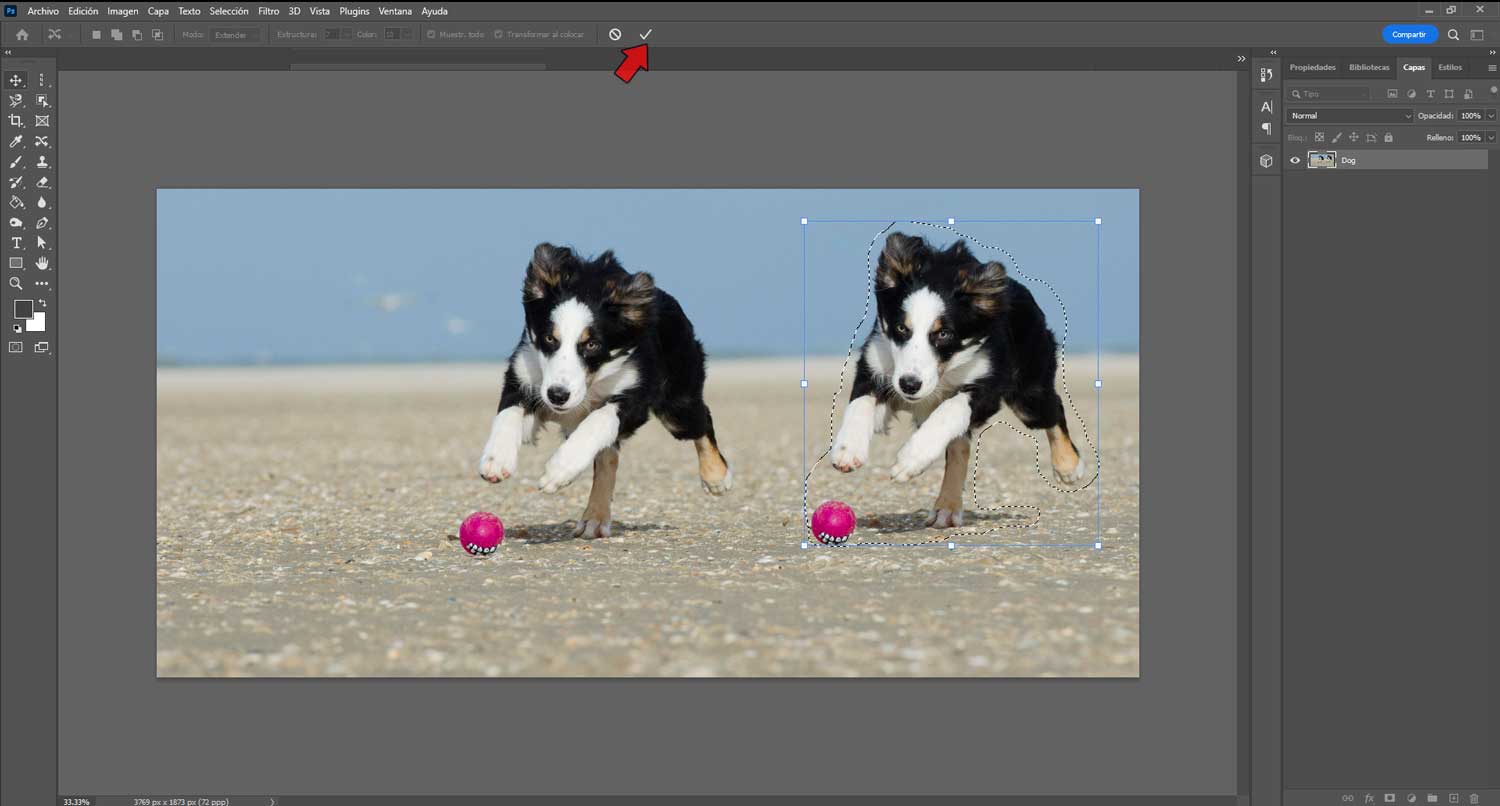Open the Tipo layer filter dropdown
The height and width of the screenshot is (806, 1500).
tap(1328, 94)
